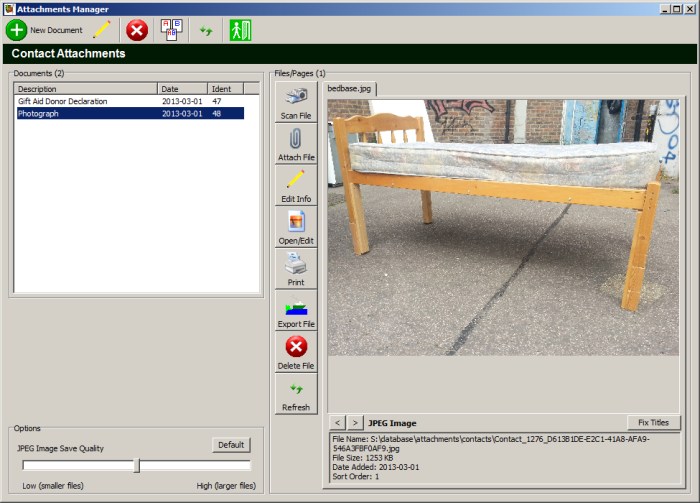Click the Delete File button
Screen dimensions: 700x503
point(296,353)
